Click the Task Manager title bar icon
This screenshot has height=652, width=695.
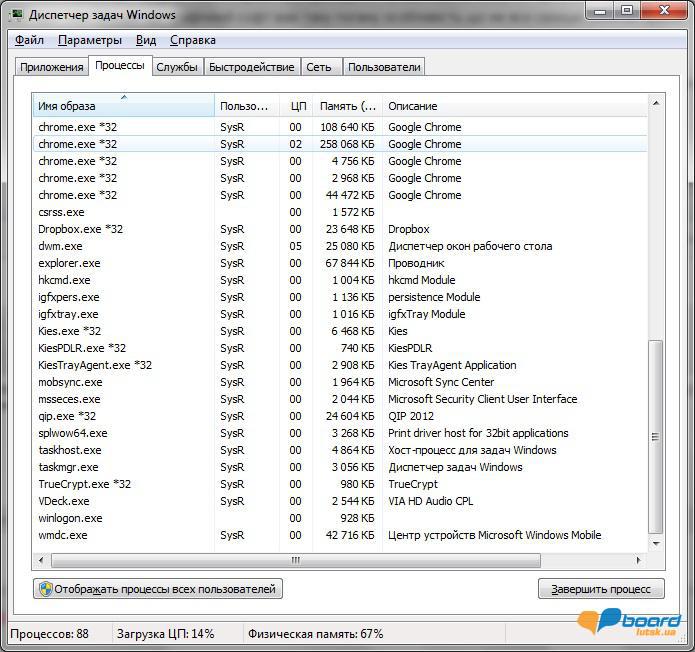[17, 14]
